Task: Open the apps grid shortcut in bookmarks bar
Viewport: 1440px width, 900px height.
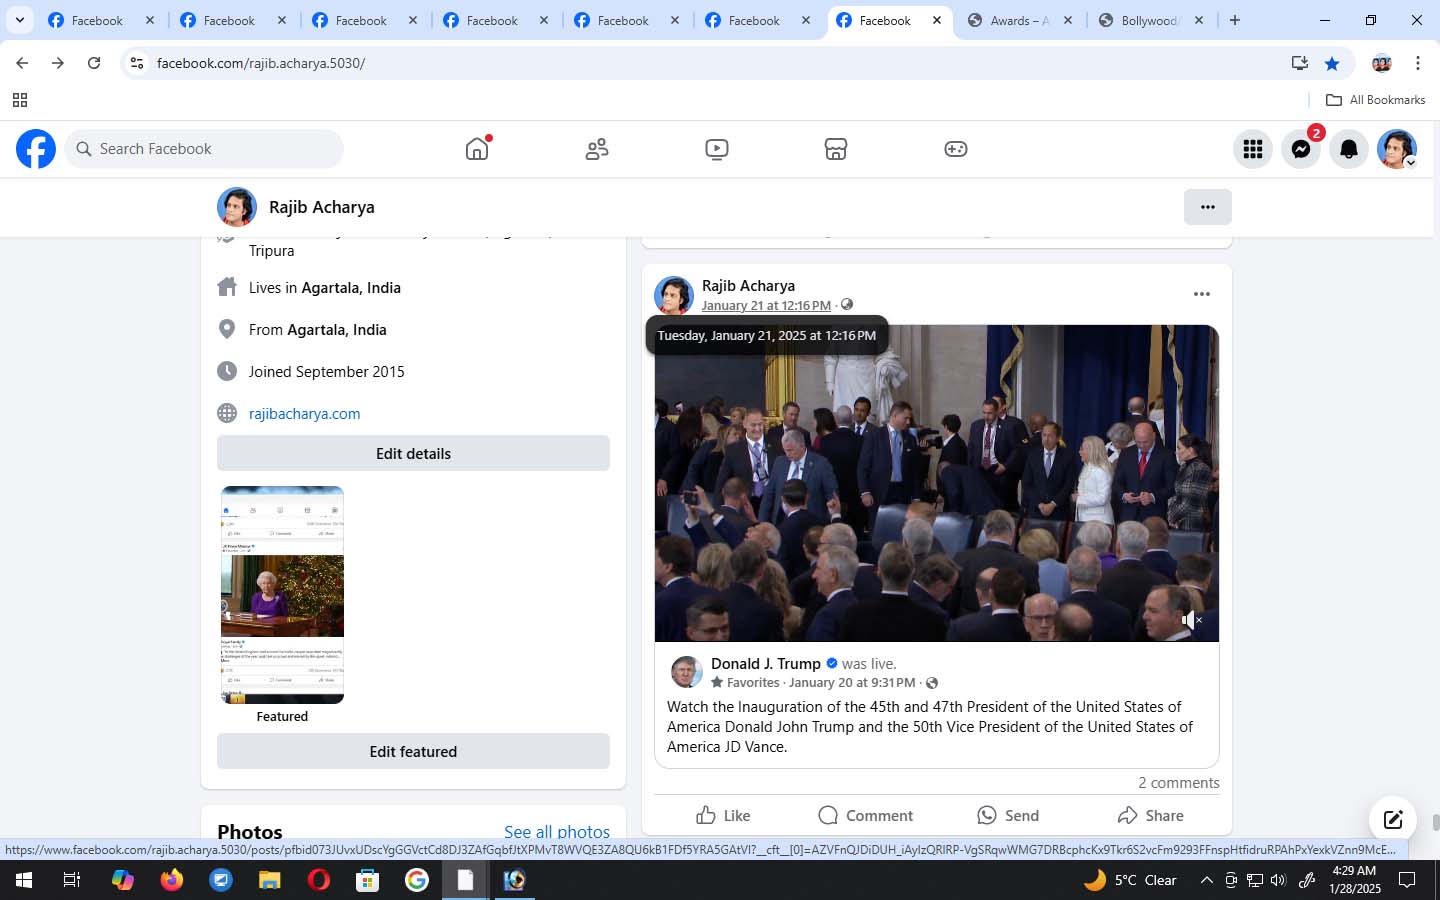Action: [x=20, y=100]
